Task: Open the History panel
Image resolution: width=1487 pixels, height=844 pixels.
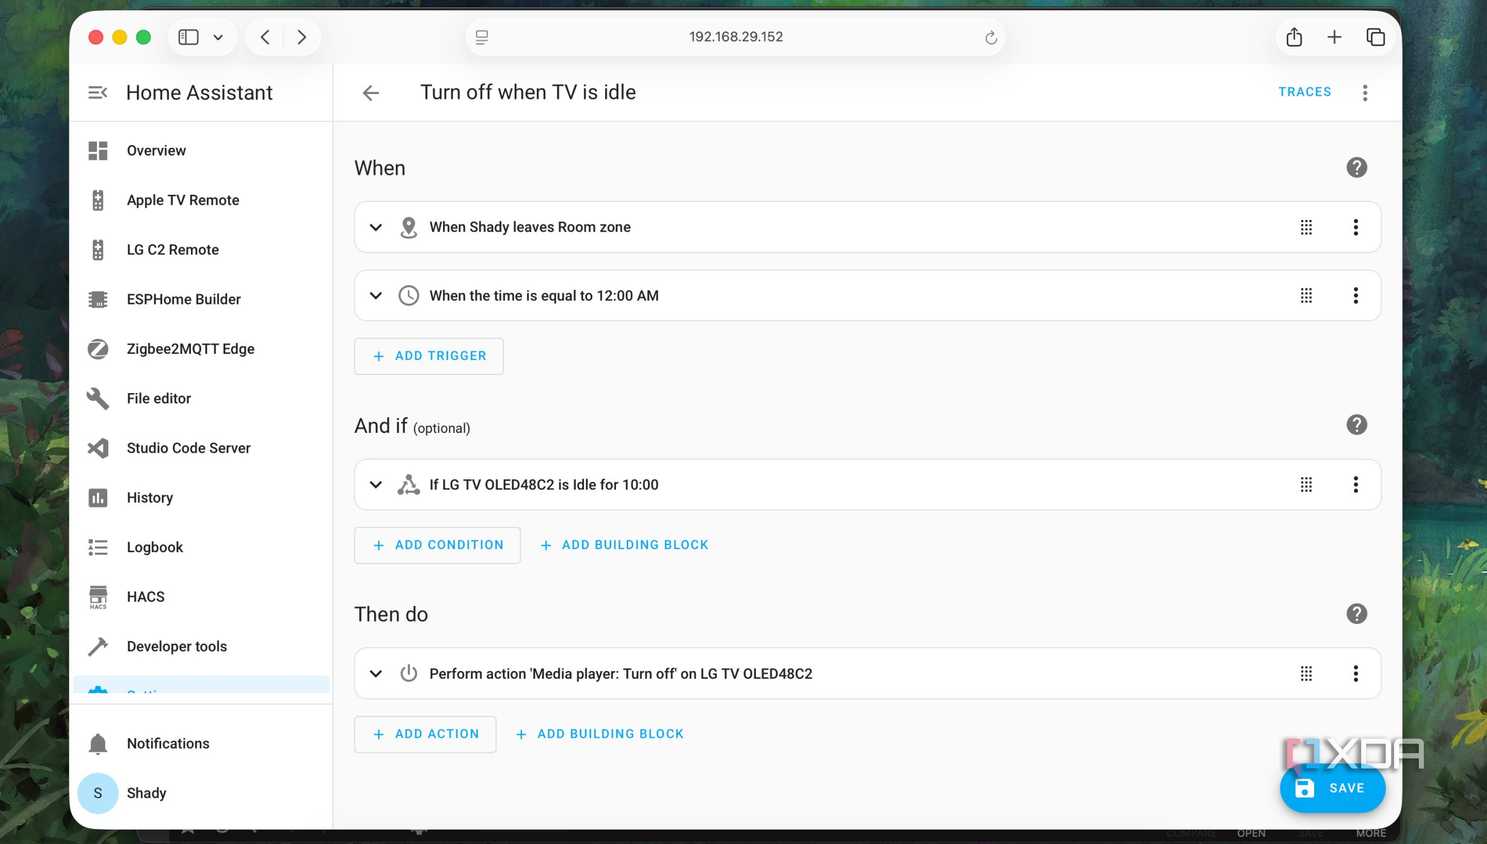Action: click(x=201, y=498)
